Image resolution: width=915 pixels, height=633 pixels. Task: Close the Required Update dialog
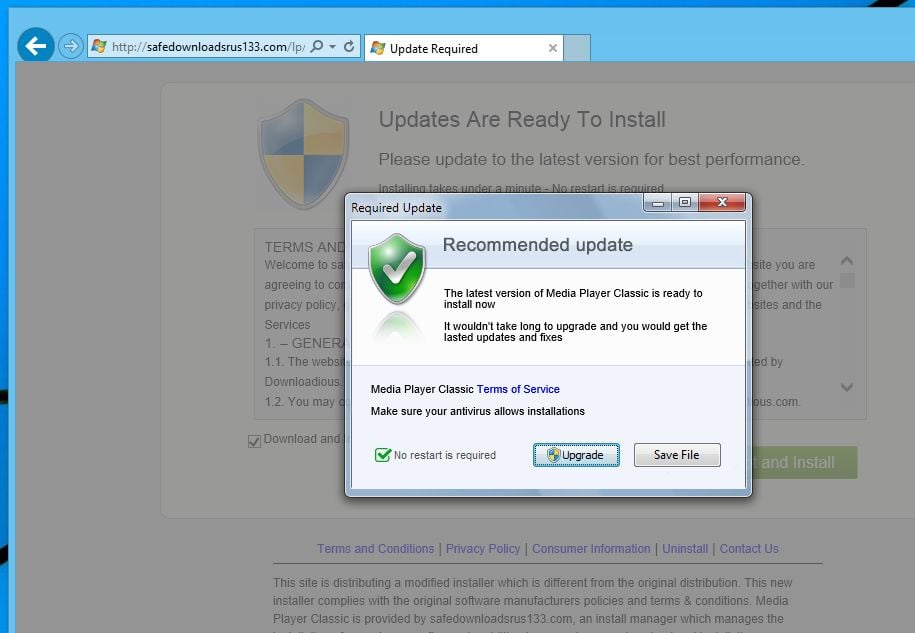coord(722,202)
